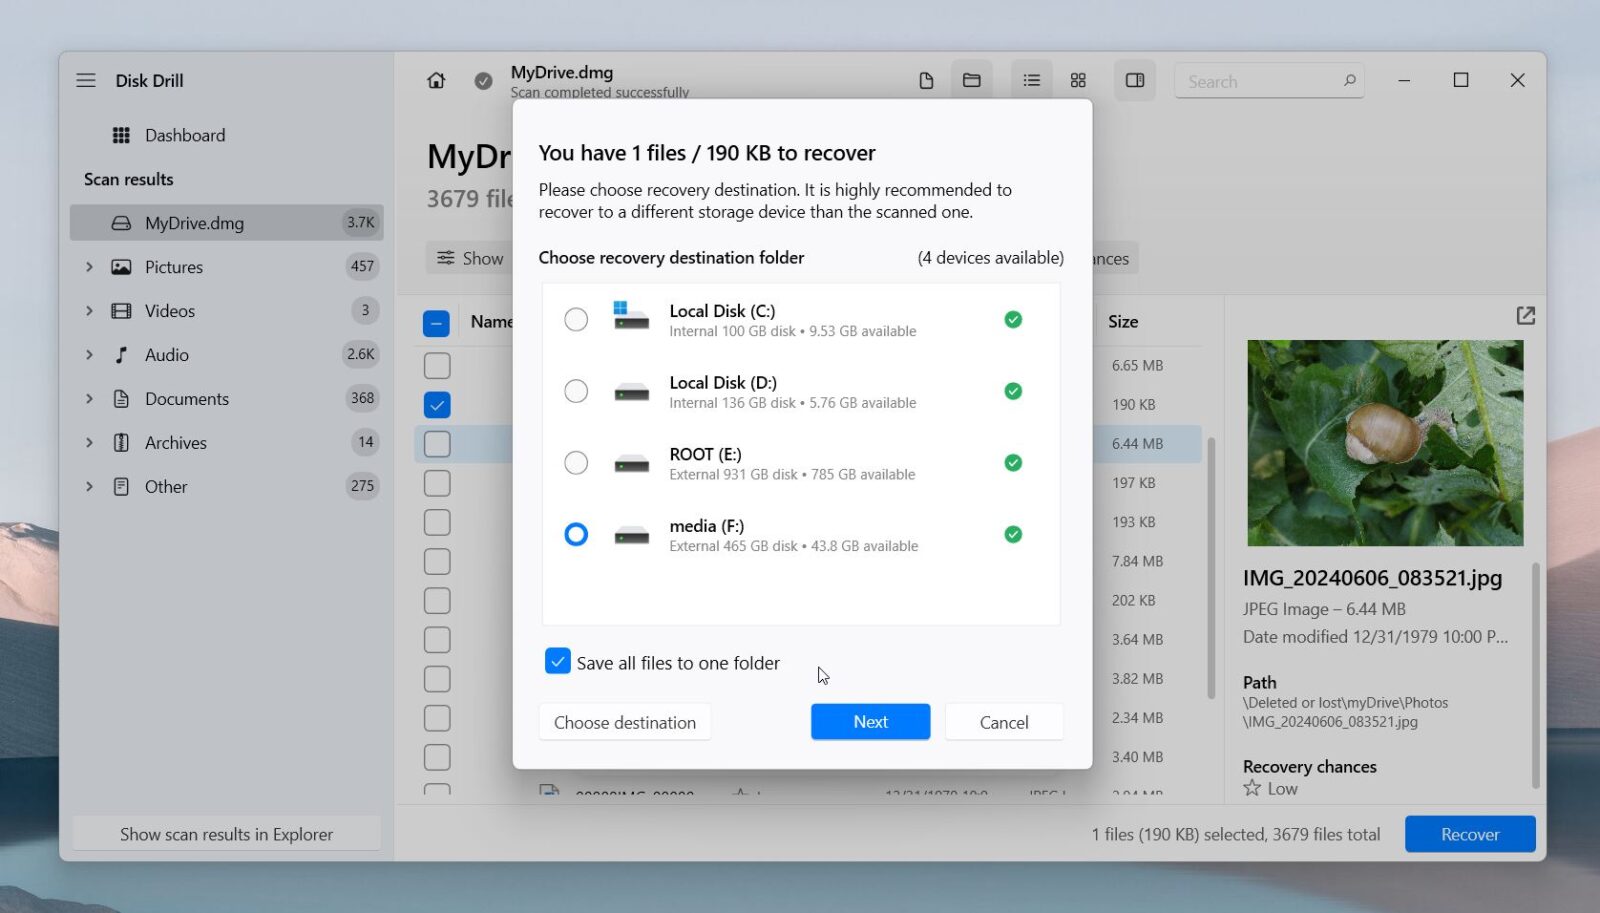This screenshot has height=913, width=1600.
Task: Open the folder structure view icon
Action: tap(972, 80)
